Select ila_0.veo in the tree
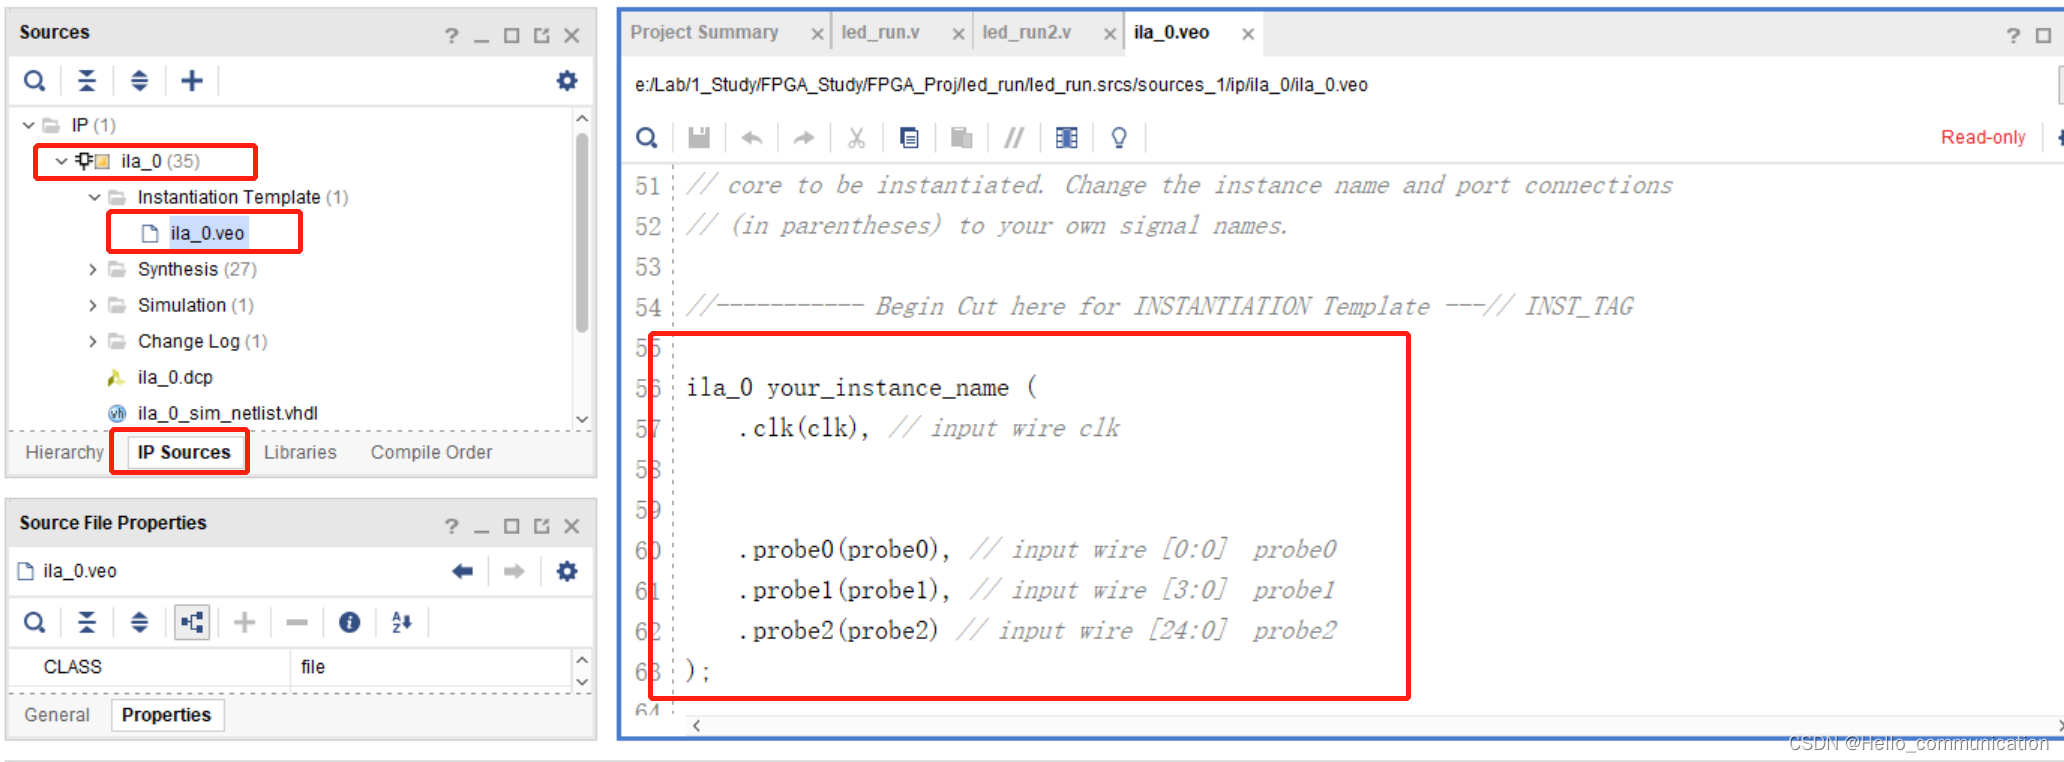2064x762 pixels. click(x=206, y=233)
